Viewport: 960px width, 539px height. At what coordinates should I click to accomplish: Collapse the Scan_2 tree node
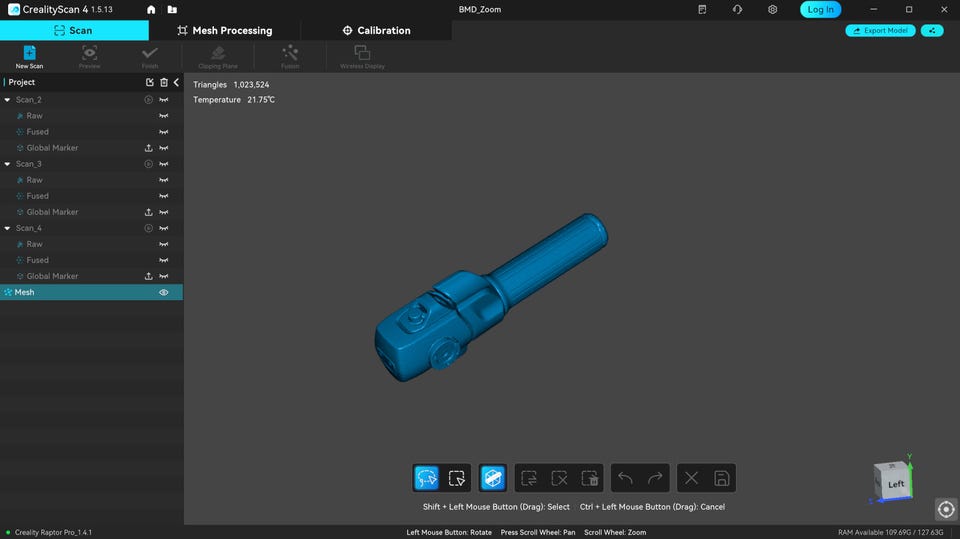(8, 100)
